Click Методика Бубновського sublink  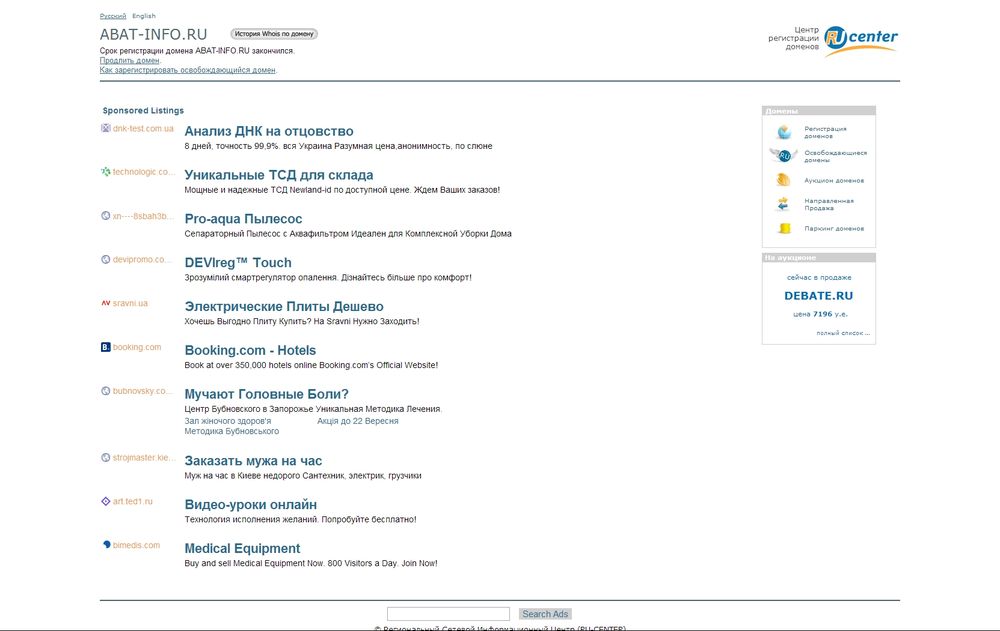[x=232, y=431]
